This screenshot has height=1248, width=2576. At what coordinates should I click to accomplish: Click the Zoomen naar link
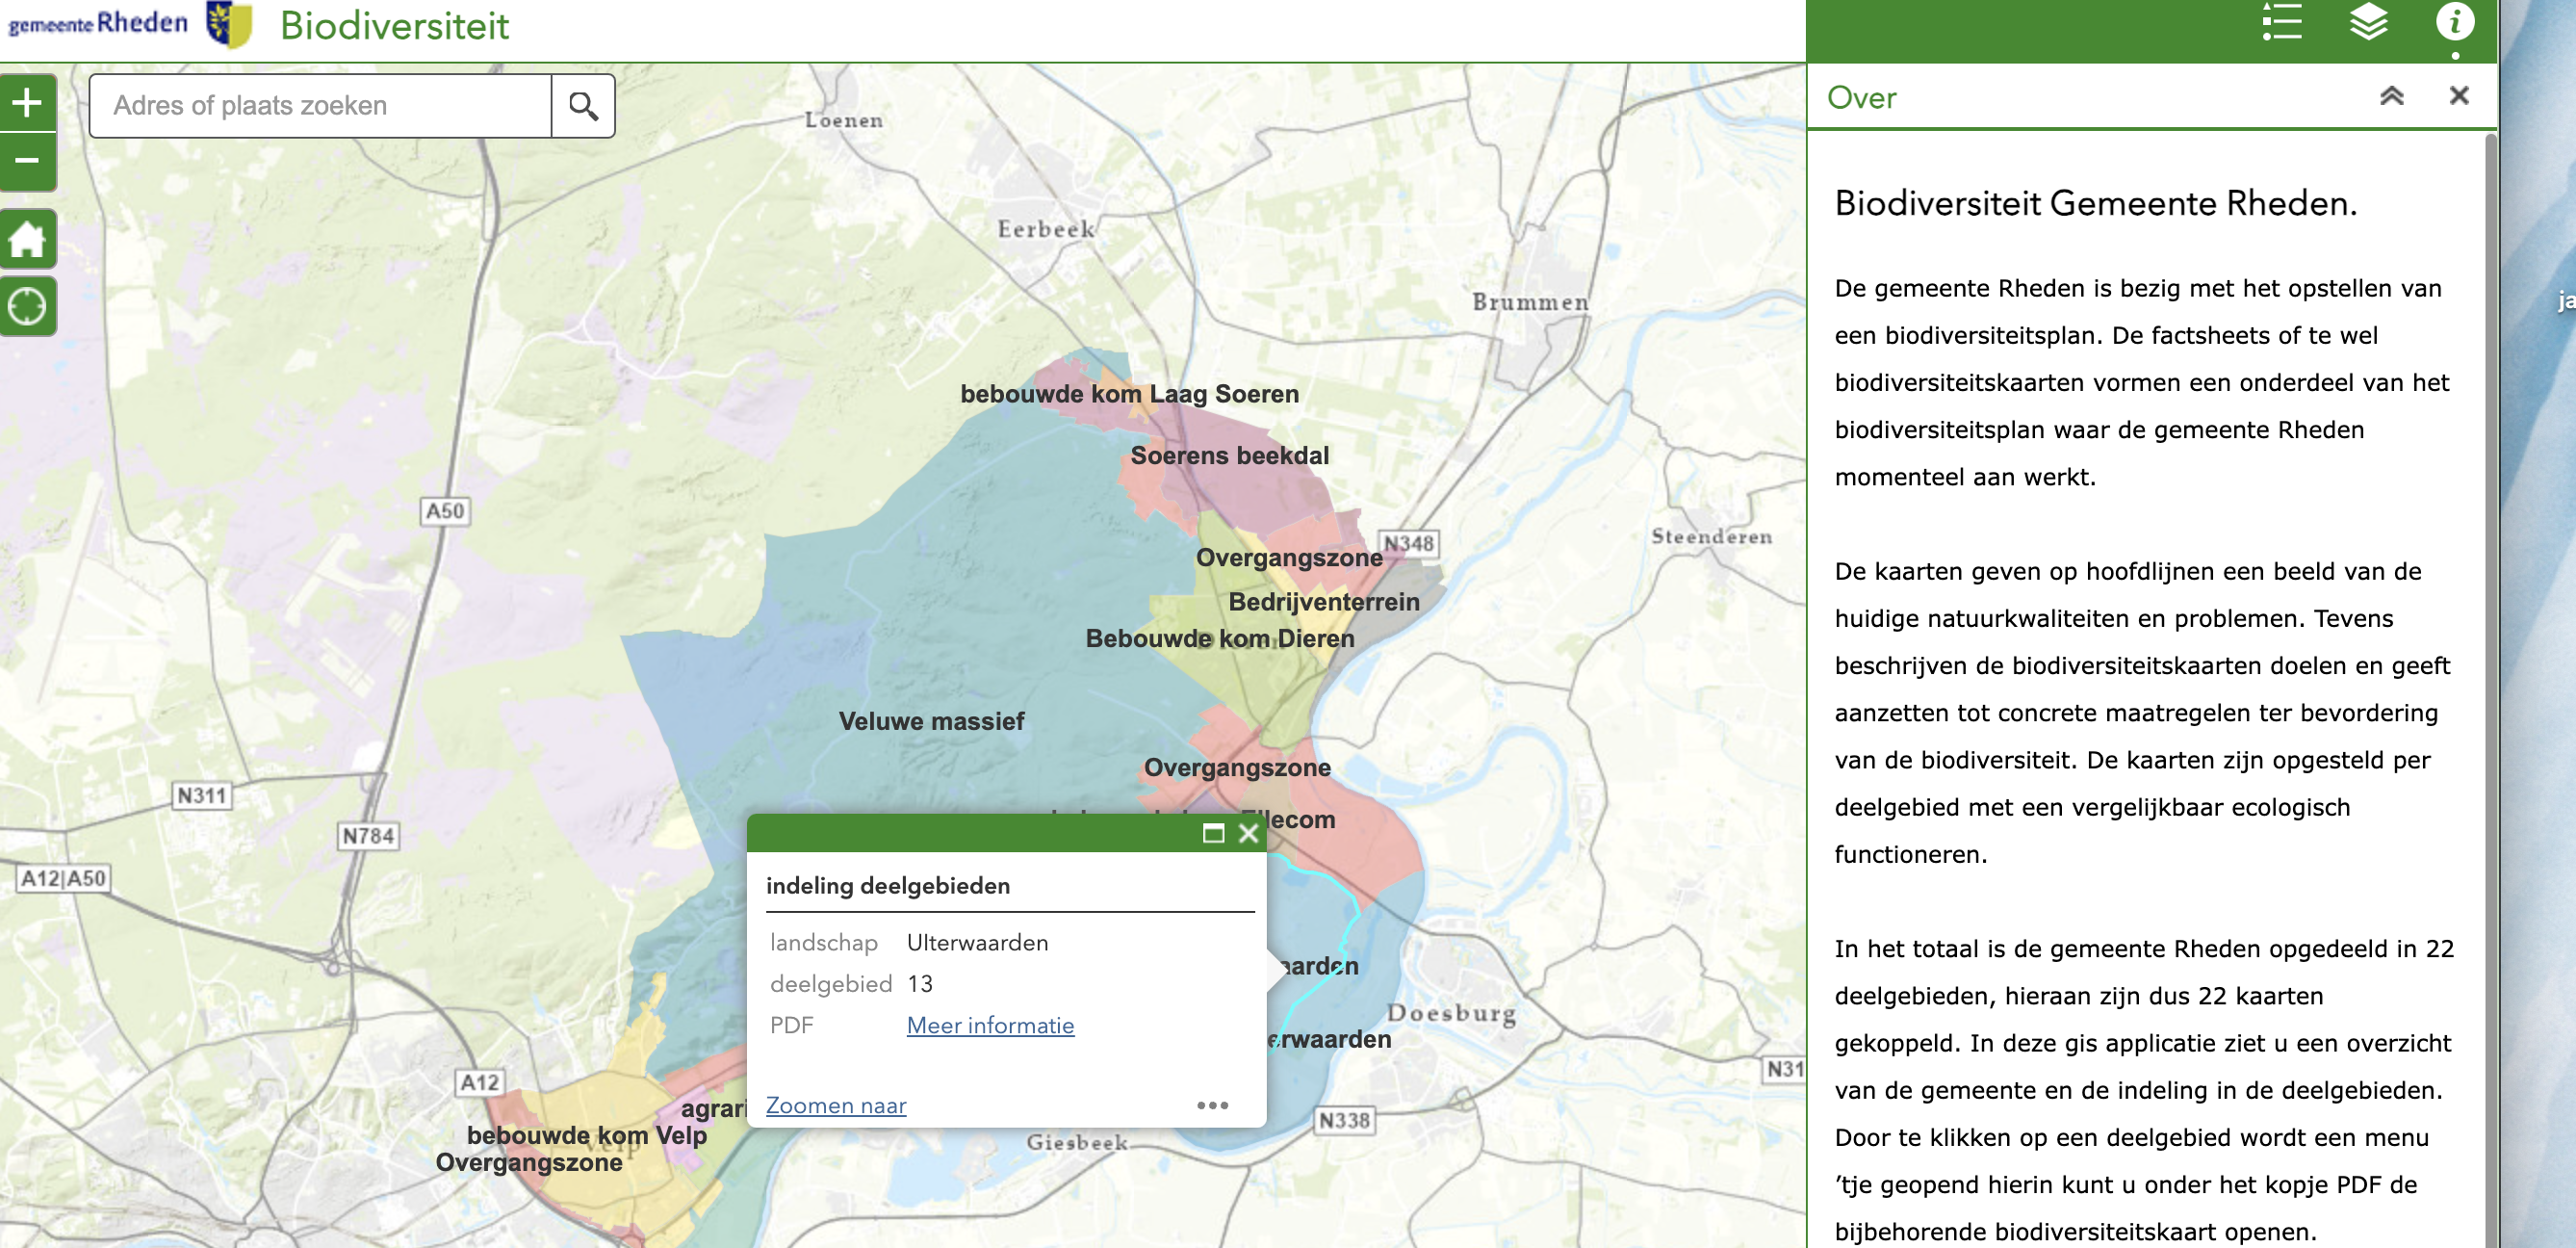836,1105
